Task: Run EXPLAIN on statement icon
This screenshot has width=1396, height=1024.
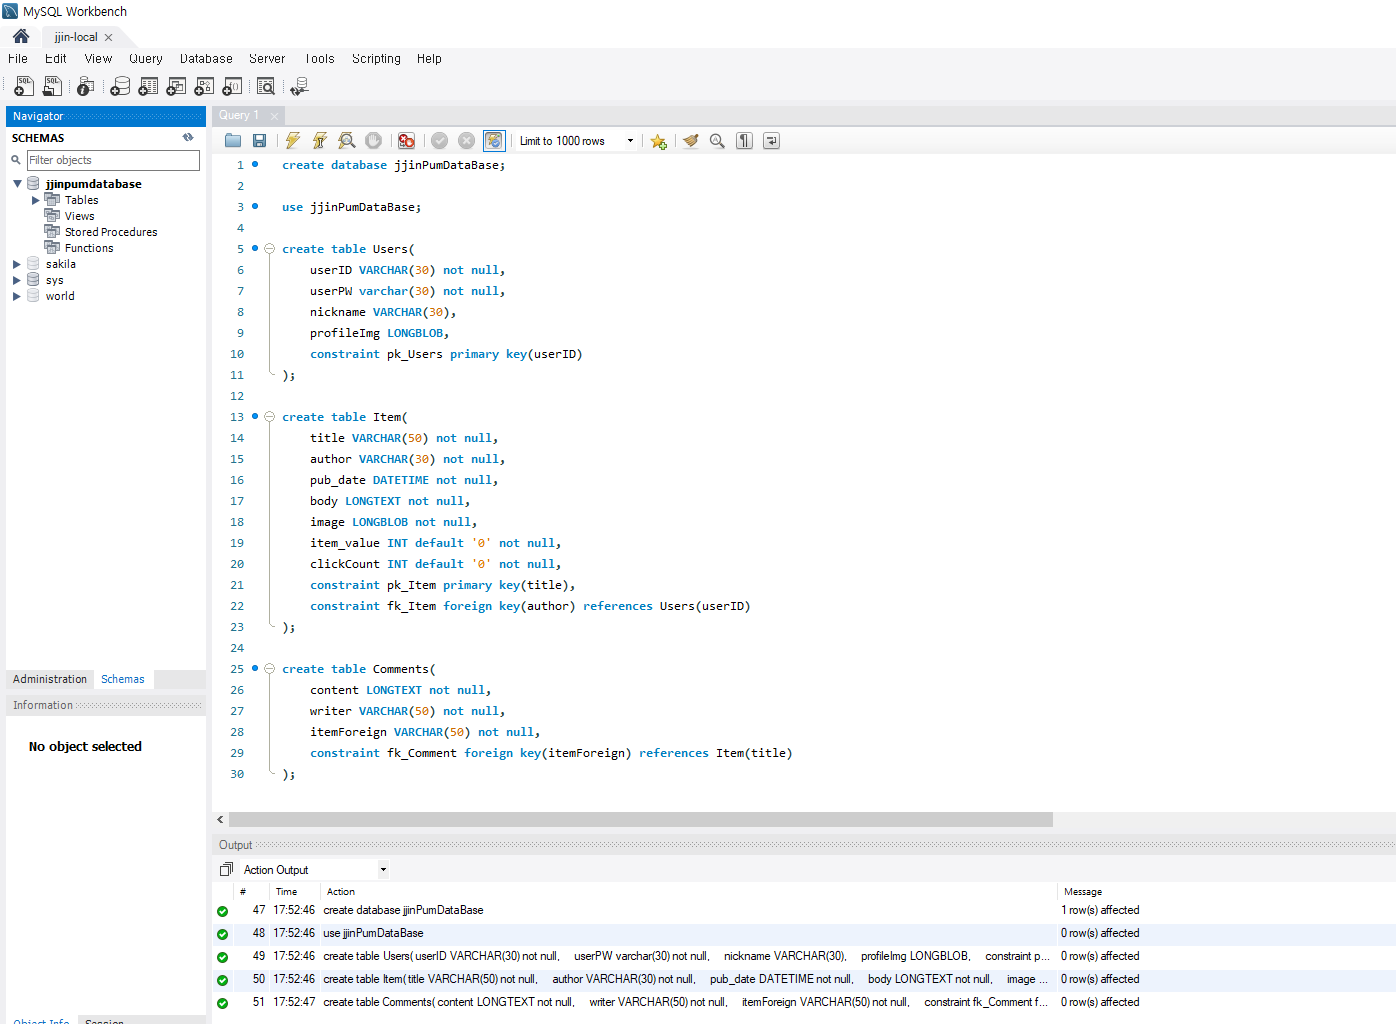Action: pyautogui.click(x=347, y=141)
